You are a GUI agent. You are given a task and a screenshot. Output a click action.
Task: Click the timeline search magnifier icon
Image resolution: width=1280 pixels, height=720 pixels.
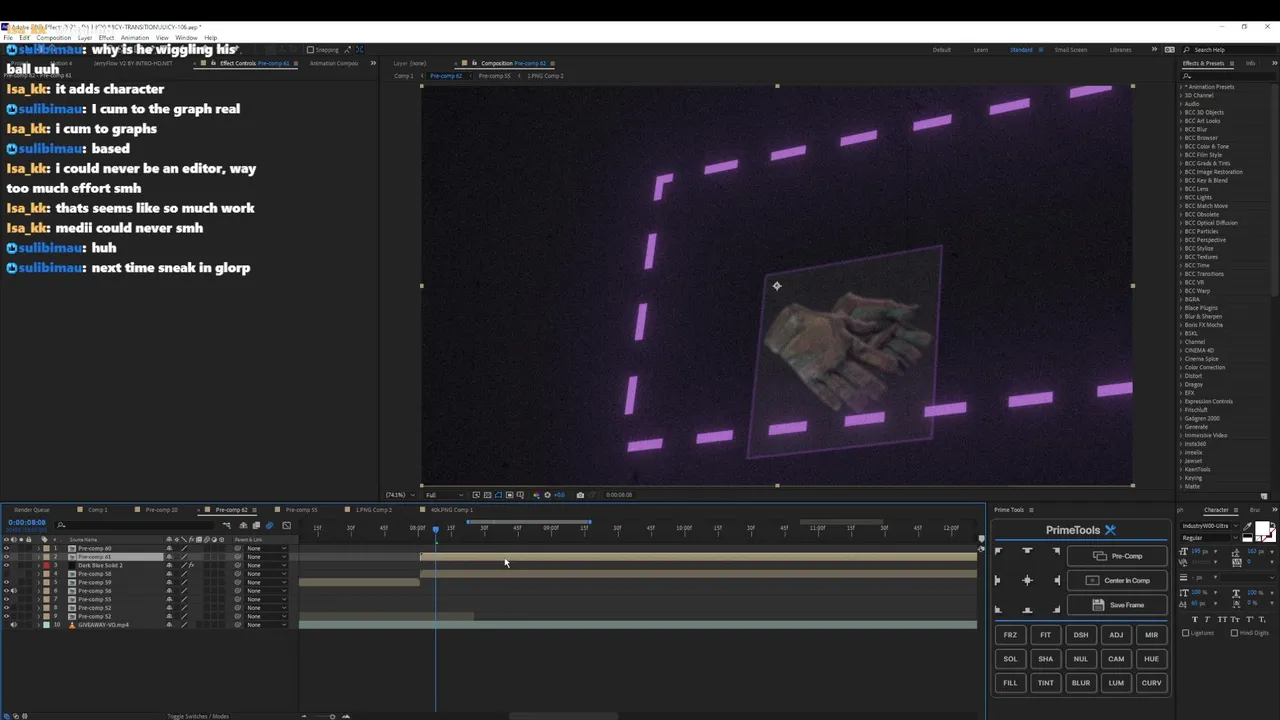(x=61, y=525)
